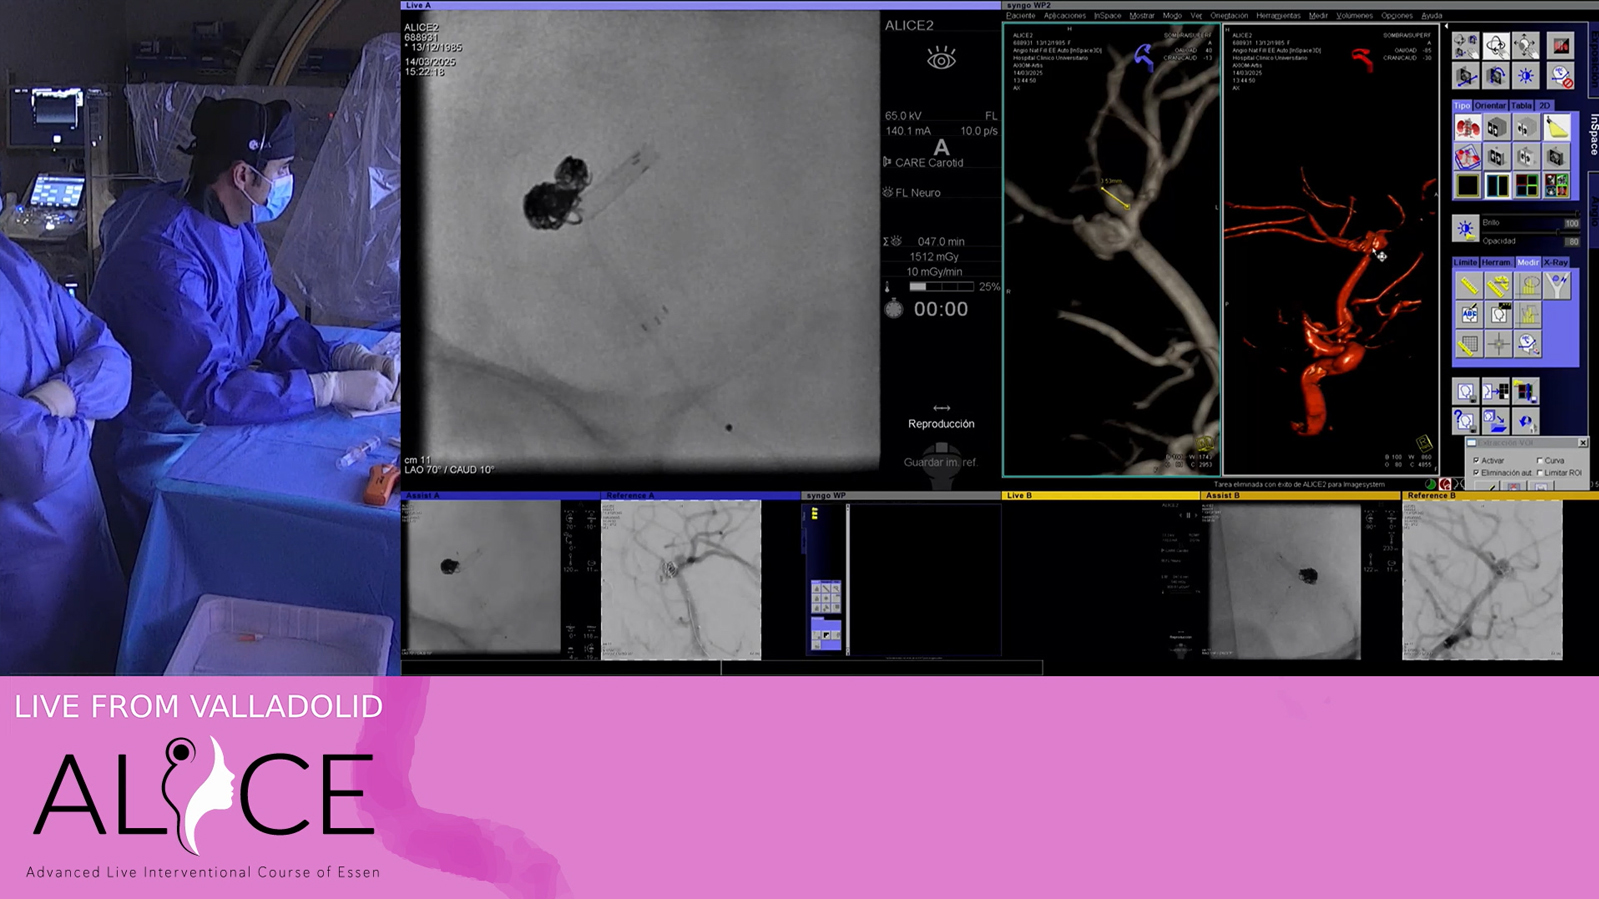Click the stopwatch icon beside 00:00 timer

point(894,309)
